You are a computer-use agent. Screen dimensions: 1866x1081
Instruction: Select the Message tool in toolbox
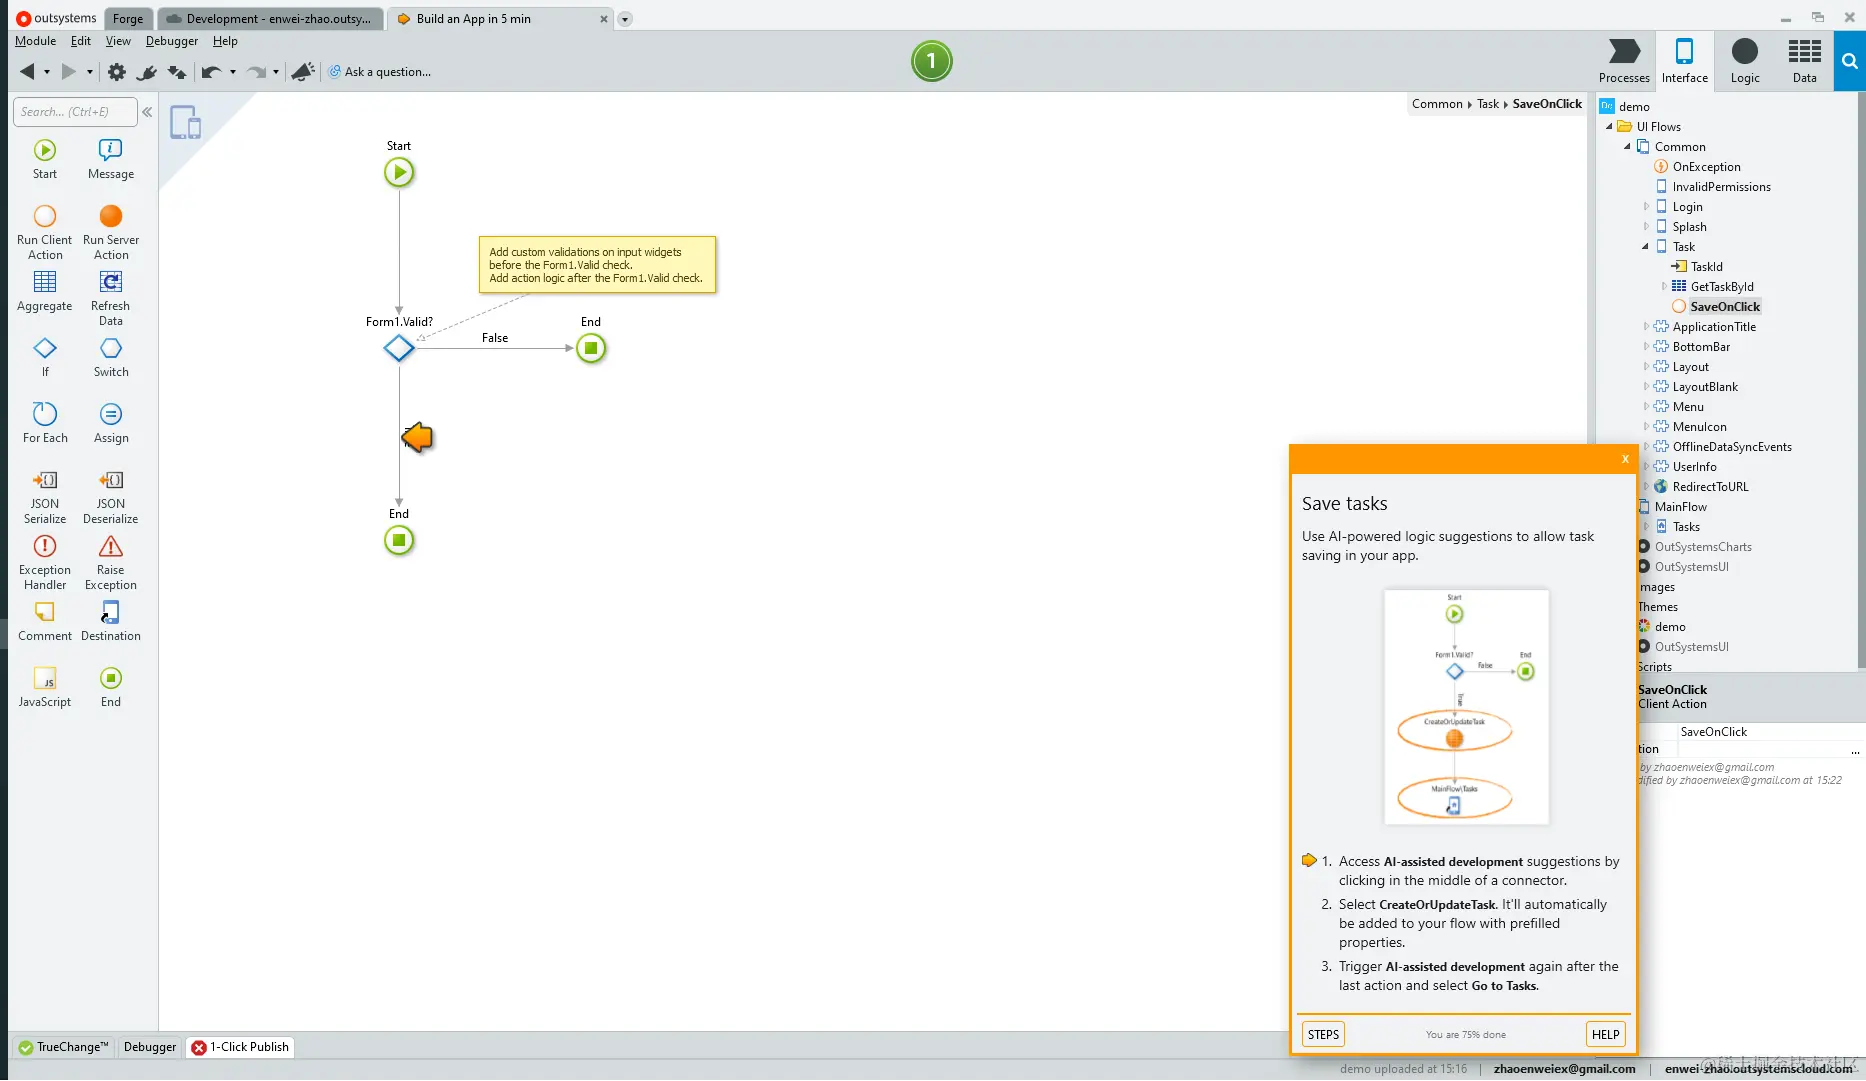point(111,159)
